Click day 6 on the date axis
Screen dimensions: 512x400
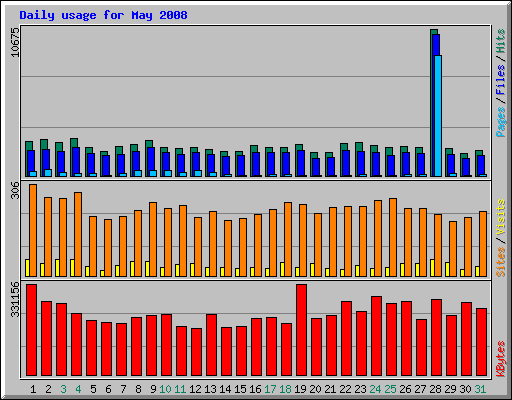click(108, 389)
